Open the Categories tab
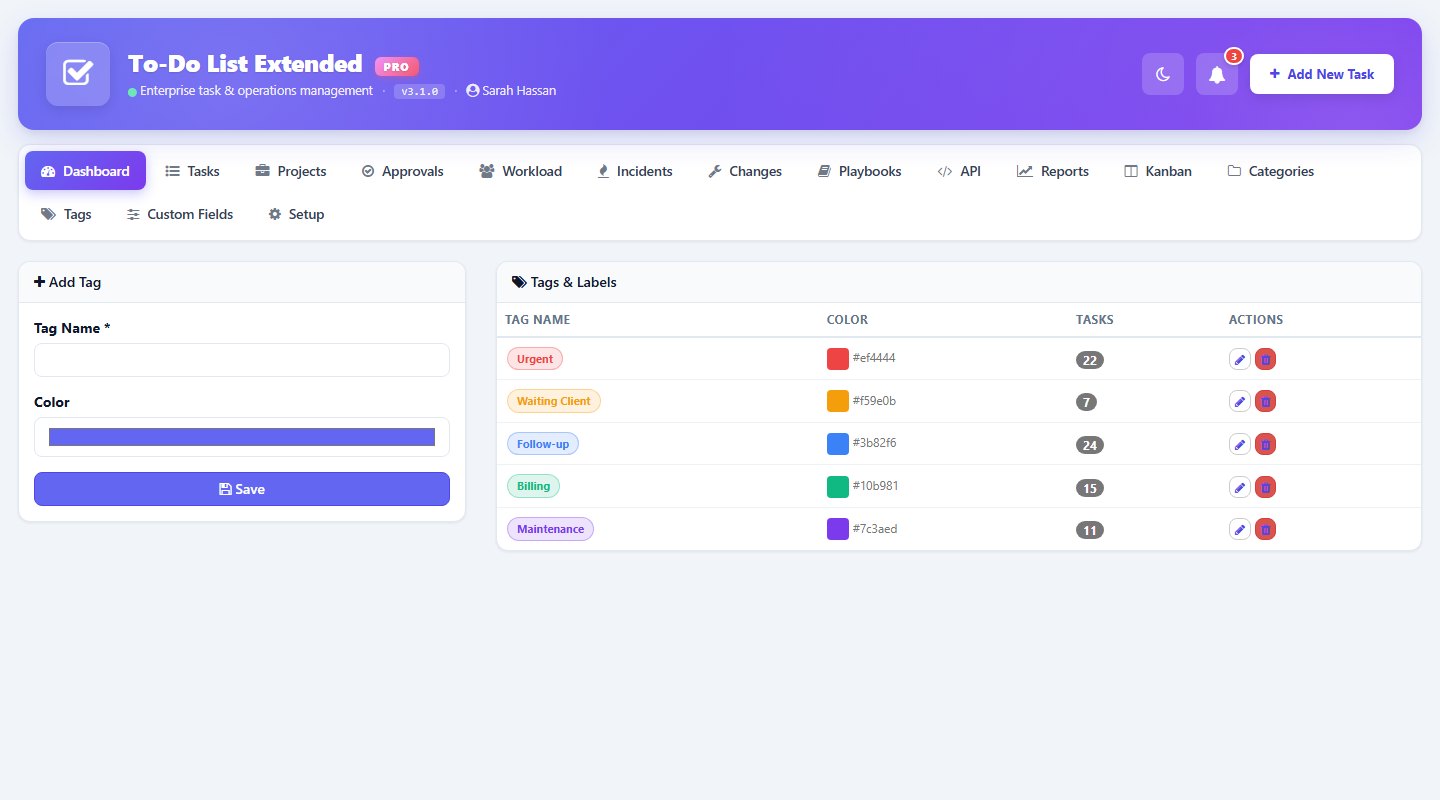The image size is (1440, 800). 1270,171
